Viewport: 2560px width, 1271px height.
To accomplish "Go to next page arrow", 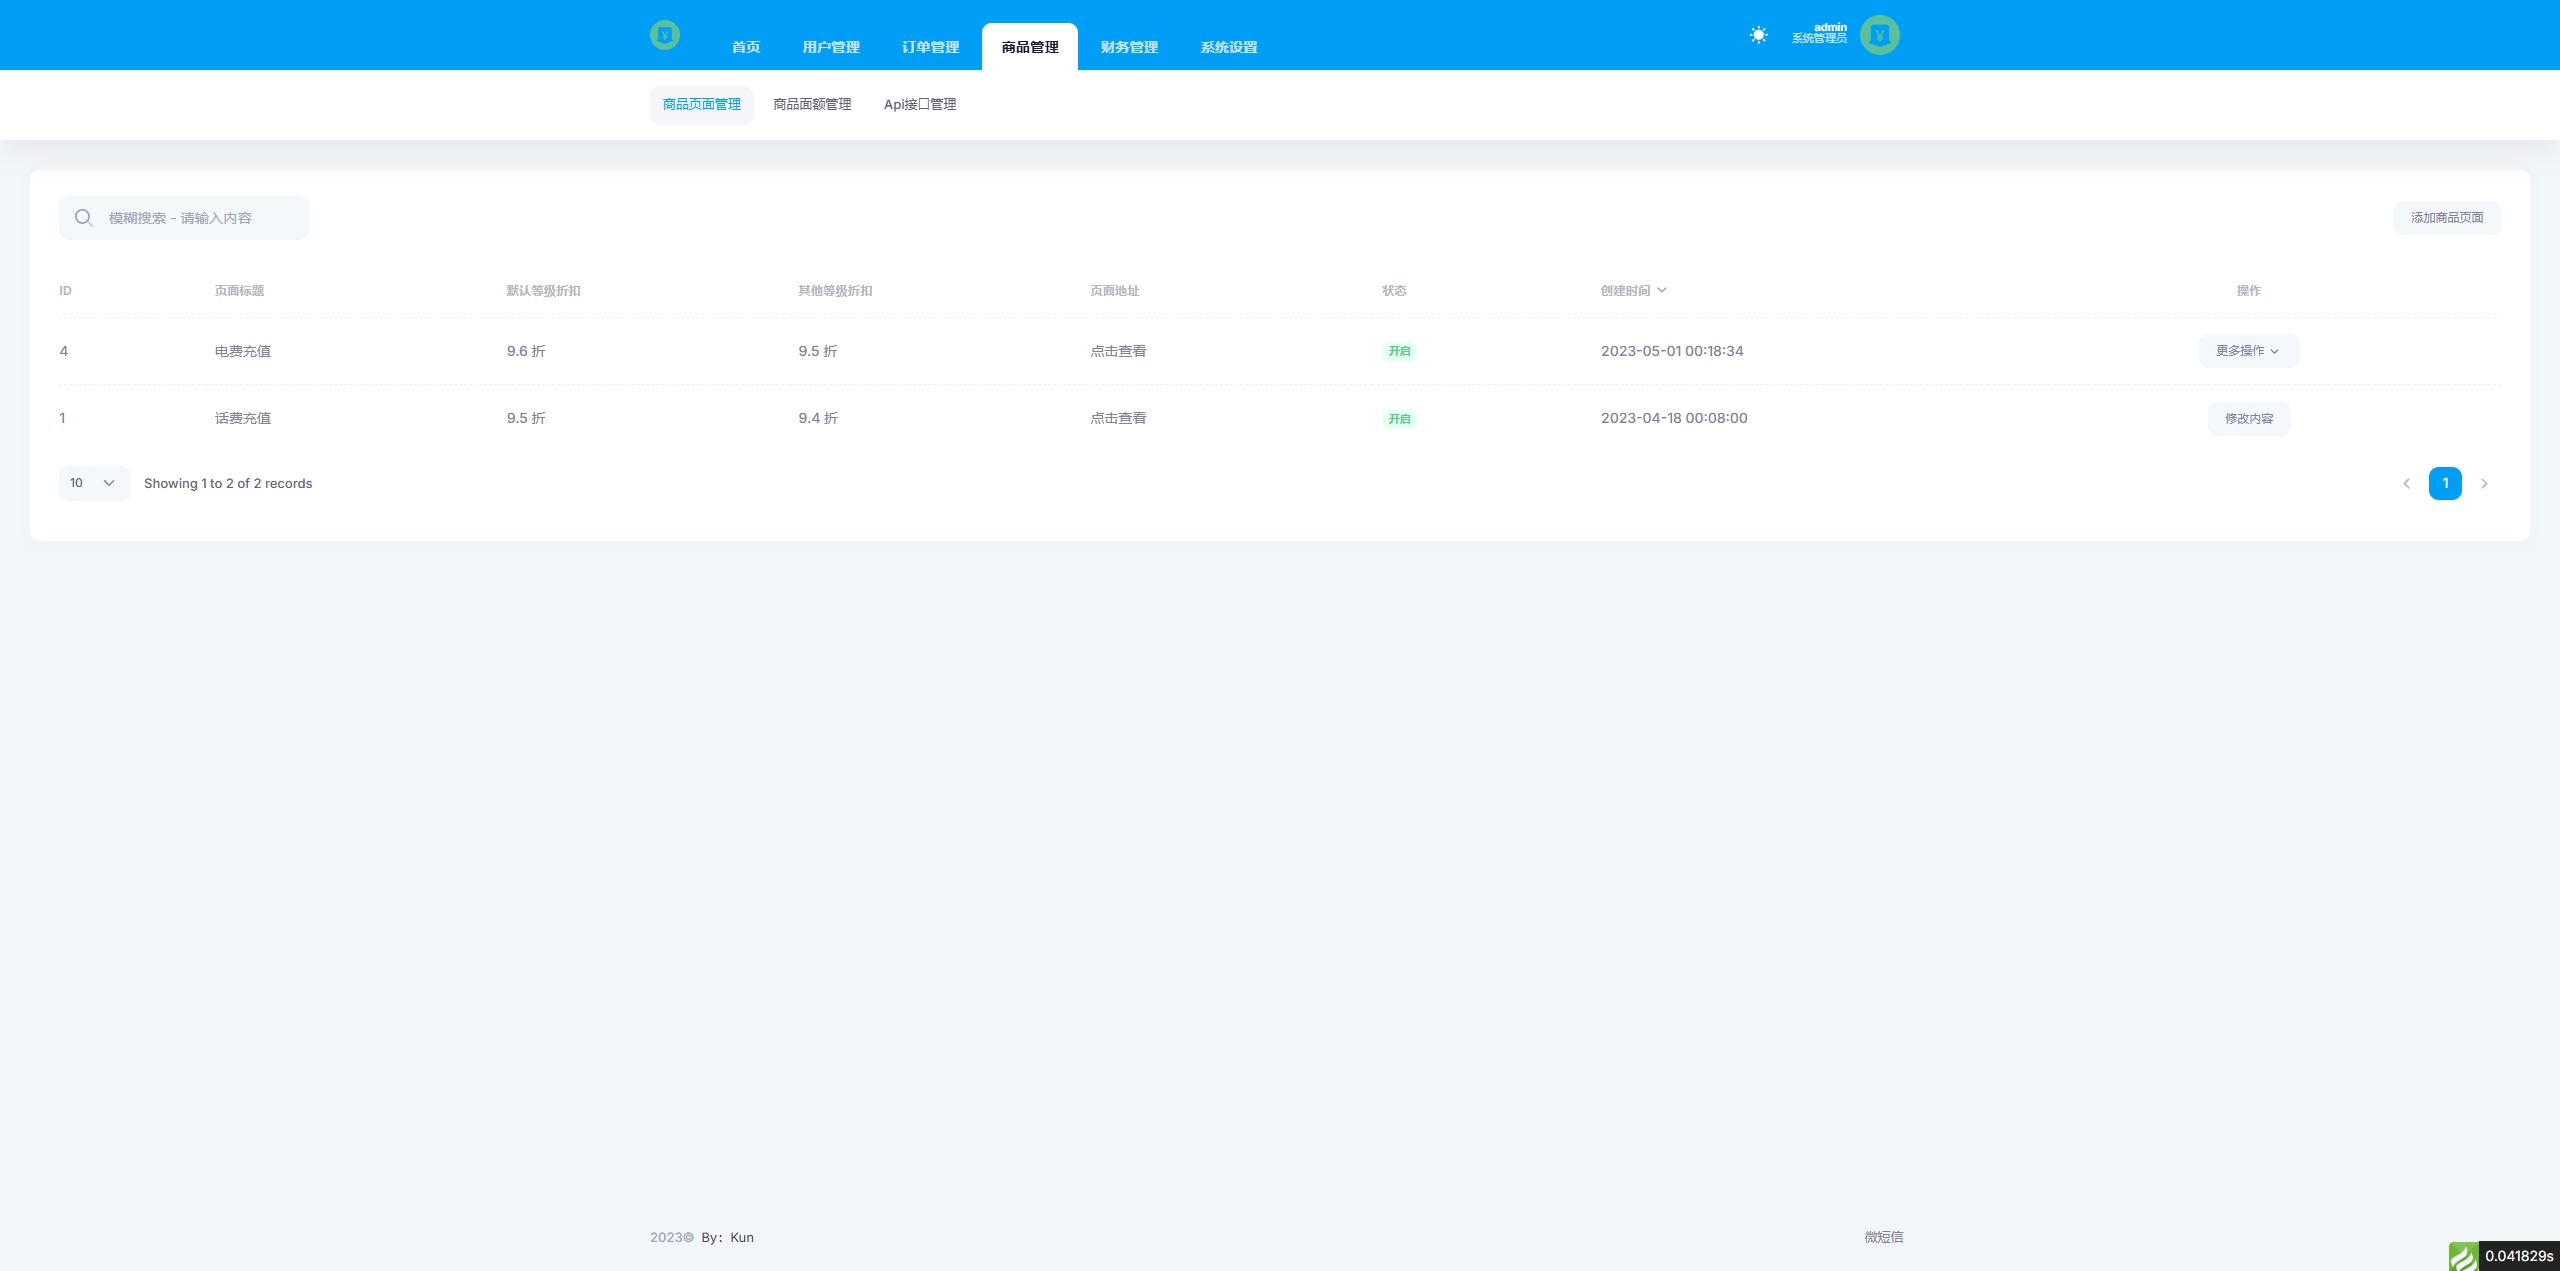I will pyautogui.click(x=2484, y=484).
